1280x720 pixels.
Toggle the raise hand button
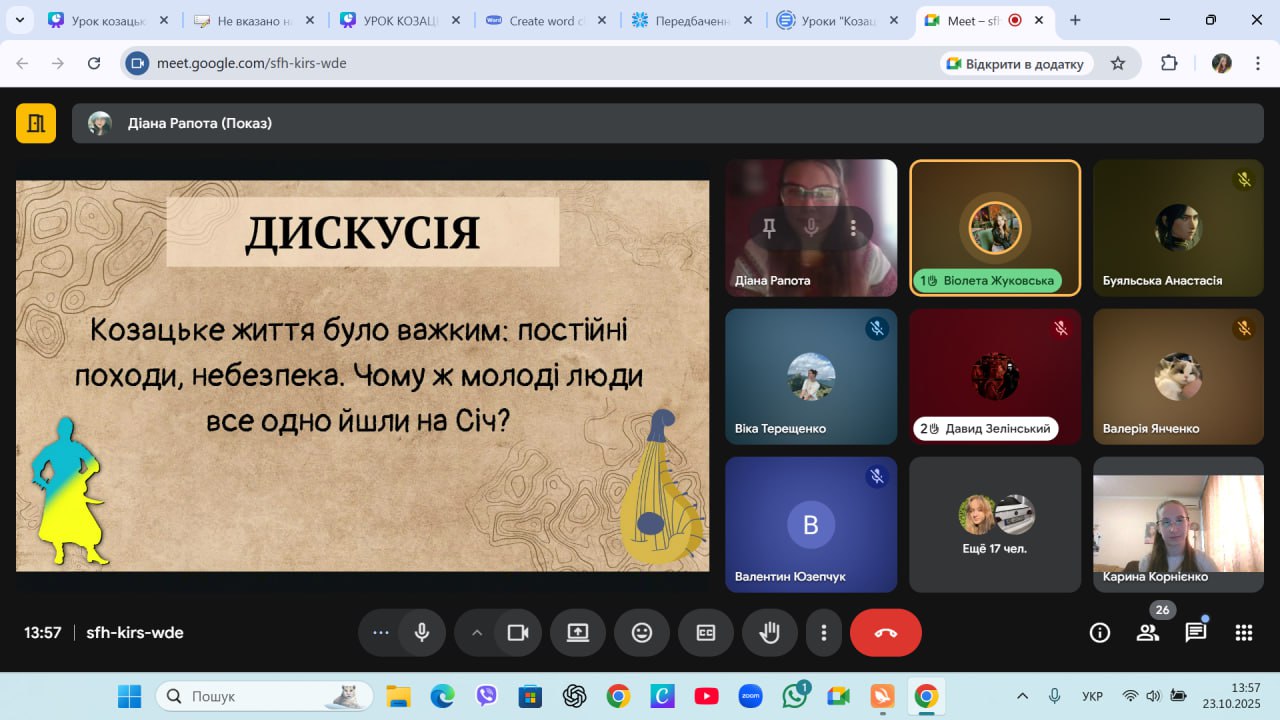(x=769, y=633)
